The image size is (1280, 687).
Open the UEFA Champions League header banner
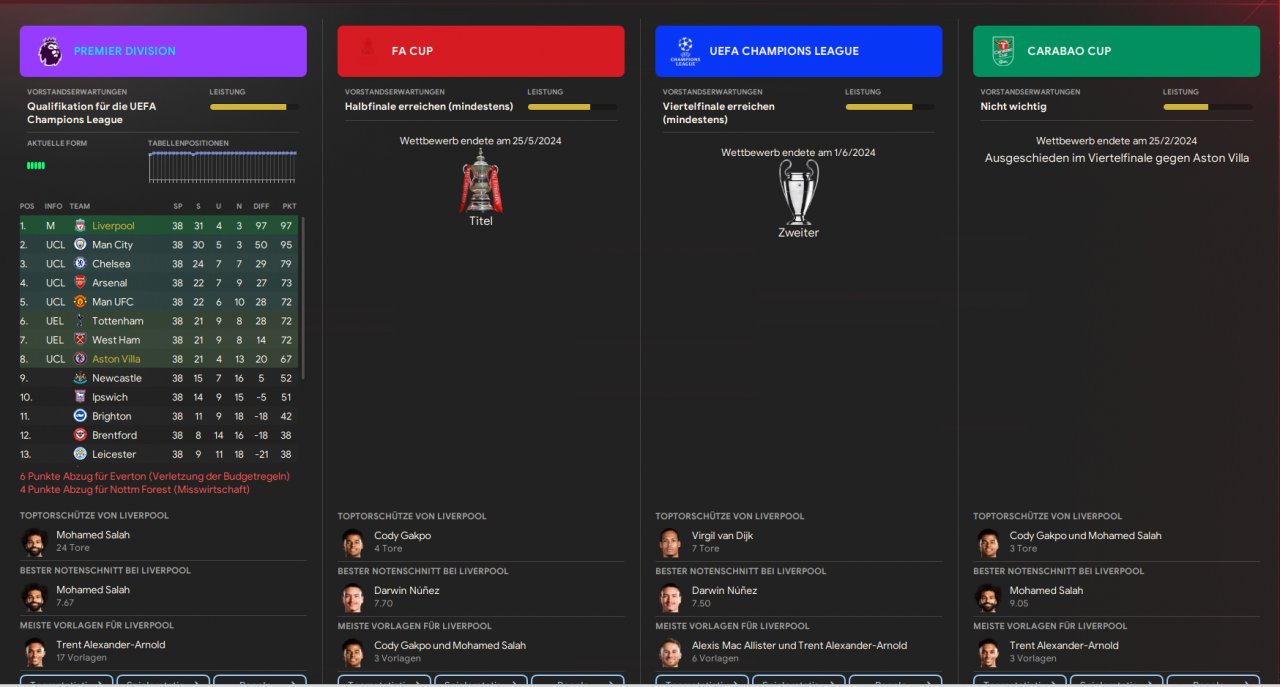tap(799, 51)
